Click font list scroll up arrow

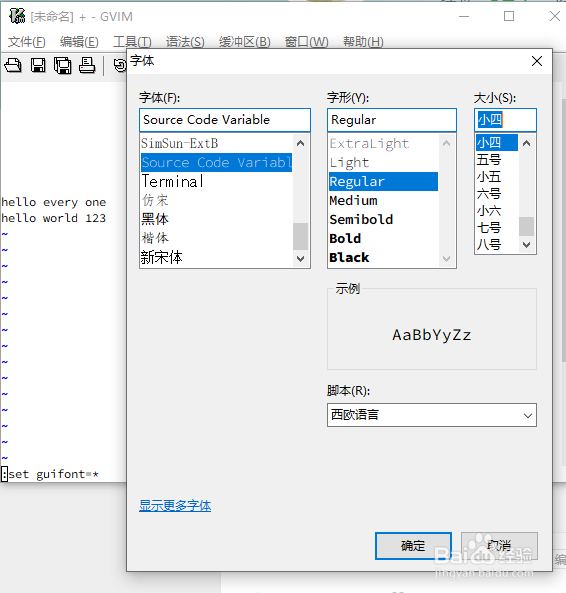pos(301,143)
